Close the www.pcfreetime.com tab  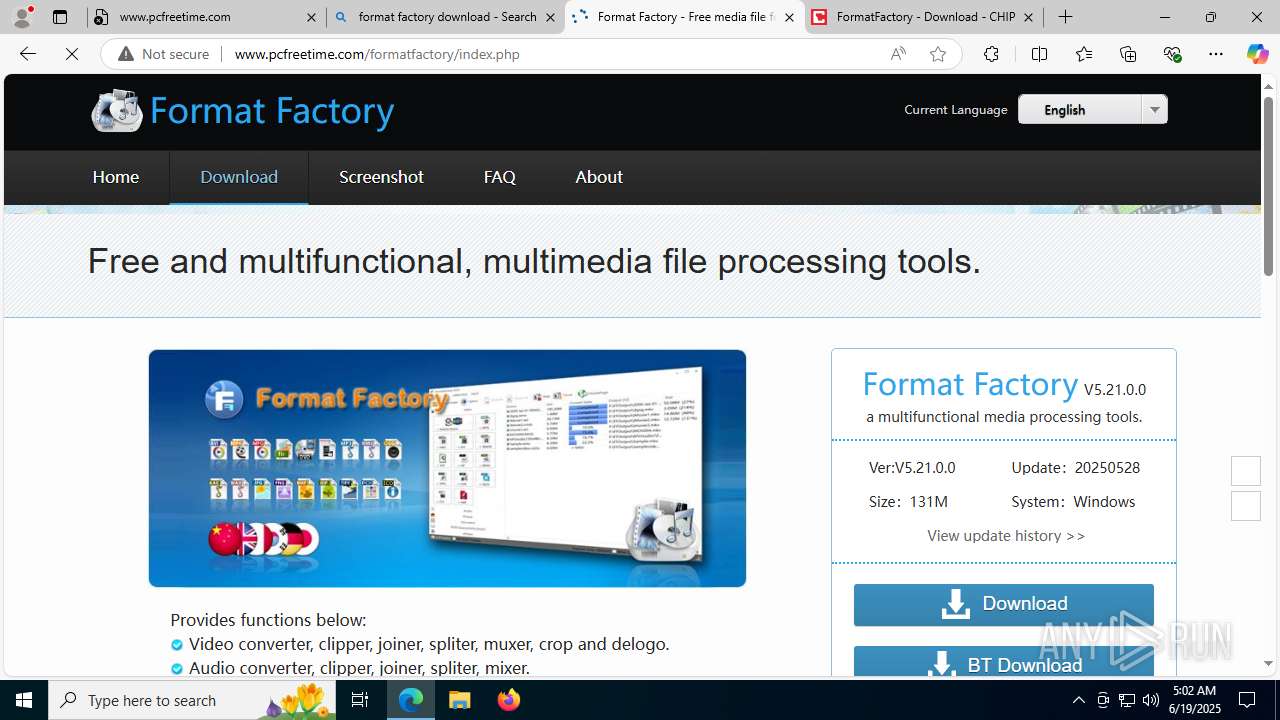pos(311,17)
